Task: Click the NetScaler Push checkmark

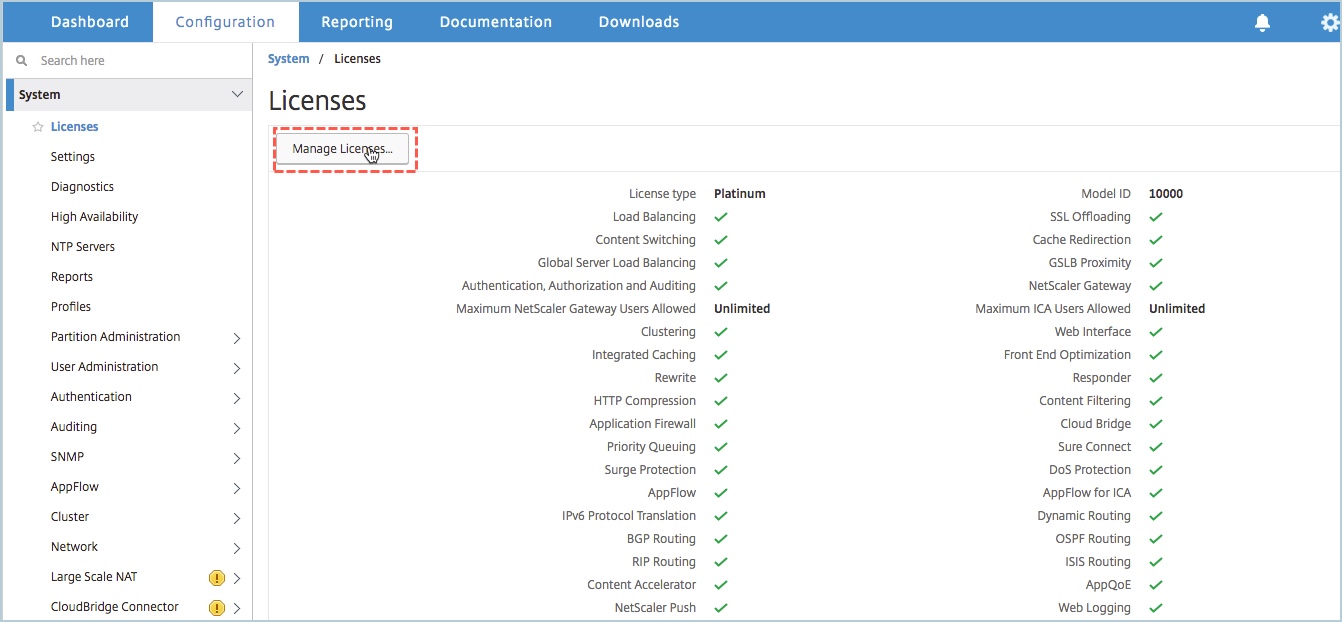Action: point(720,608)
